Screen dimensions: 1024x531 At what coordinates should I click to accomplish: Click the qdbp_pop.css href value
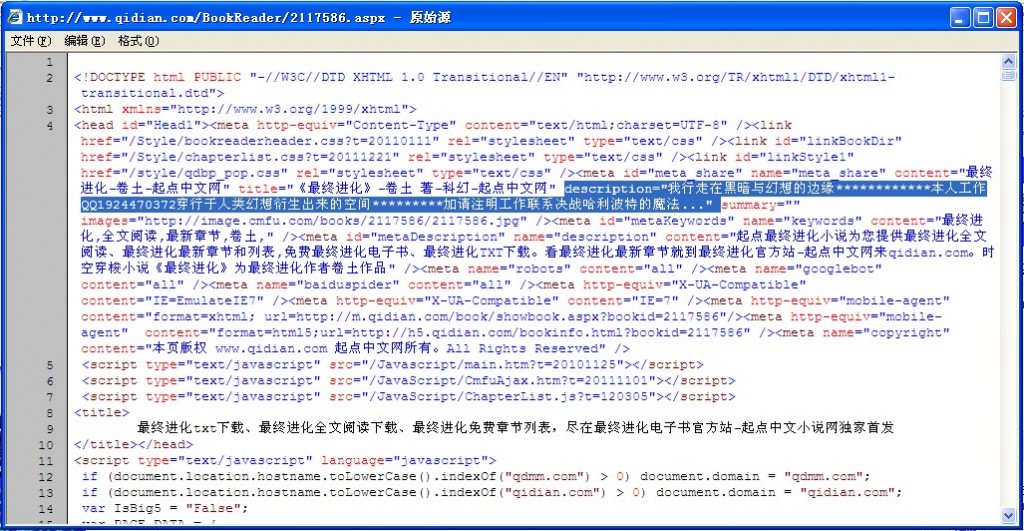[206, 173]
